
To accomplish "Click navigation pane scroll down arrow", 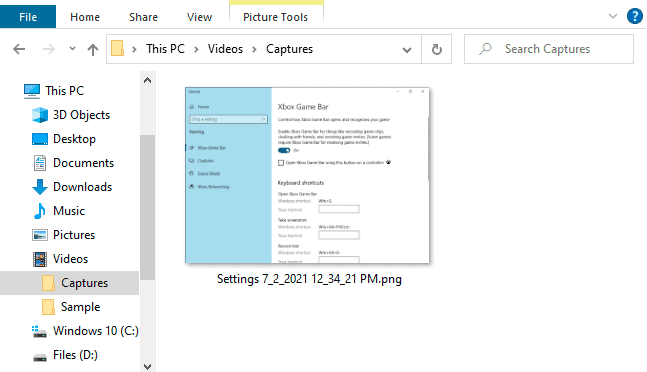I will pos(147,366).
